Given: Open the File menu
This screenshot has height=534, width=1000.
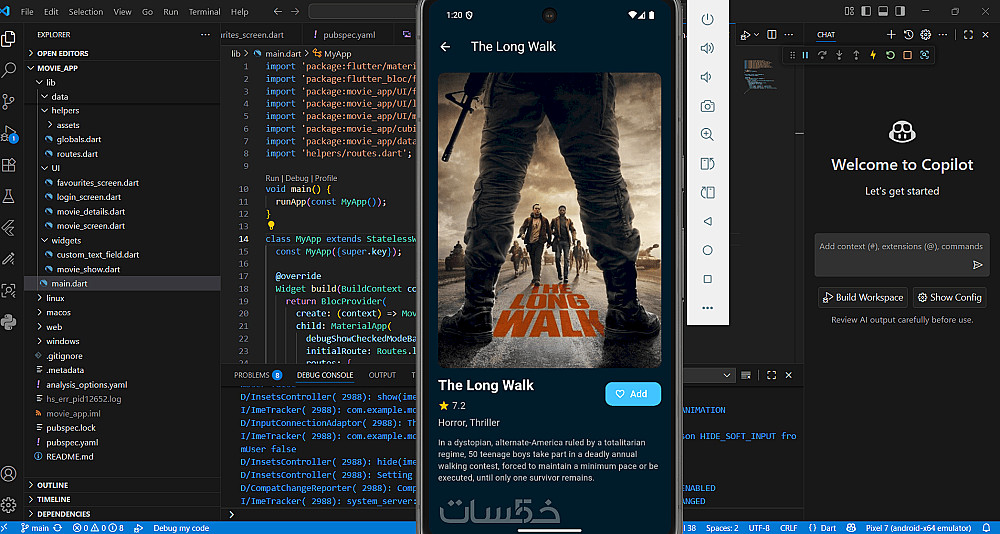Looking at the screenshot, I should (x=27, y=11).
